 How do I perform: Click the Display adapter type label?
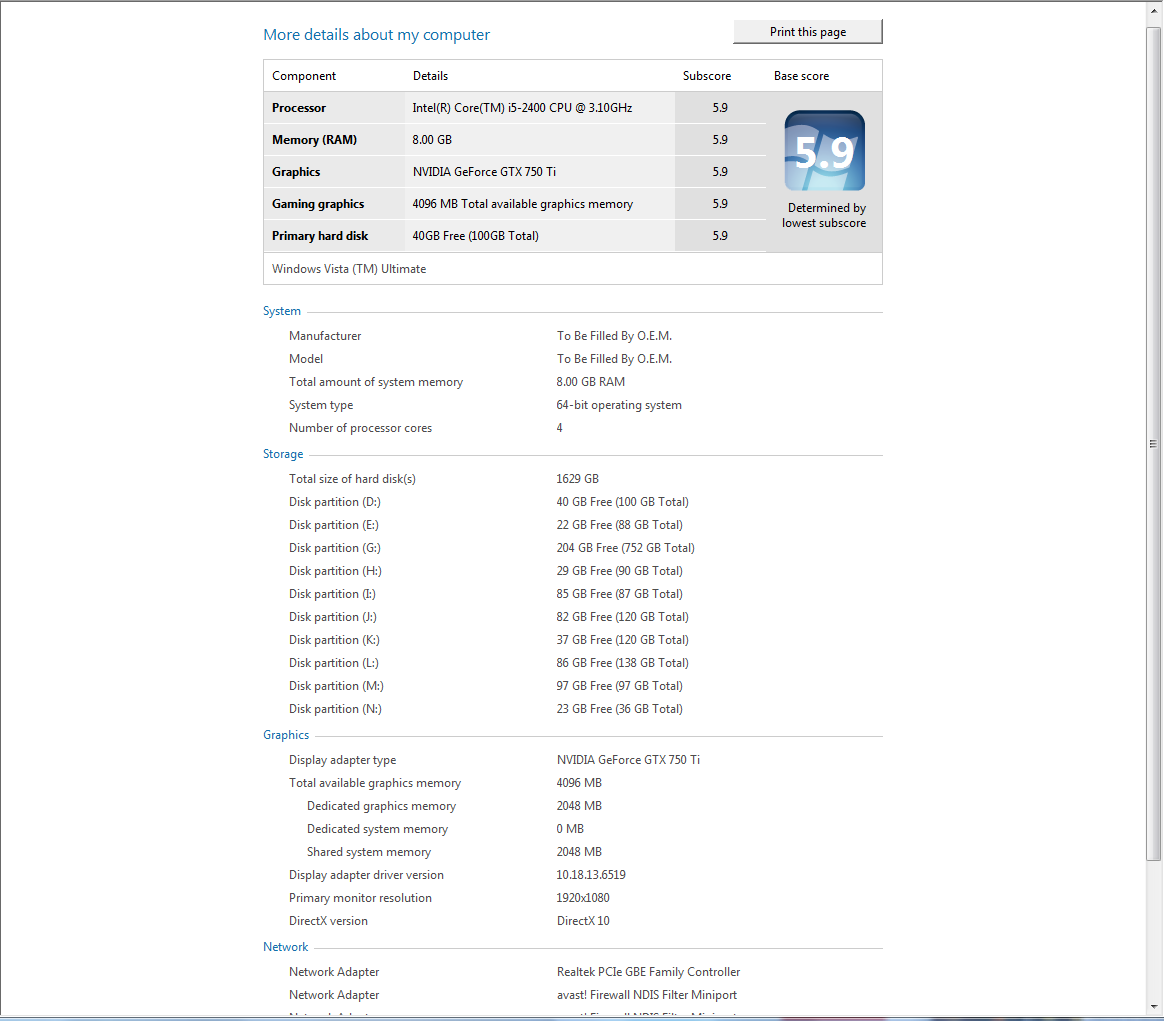coord(342,760)
